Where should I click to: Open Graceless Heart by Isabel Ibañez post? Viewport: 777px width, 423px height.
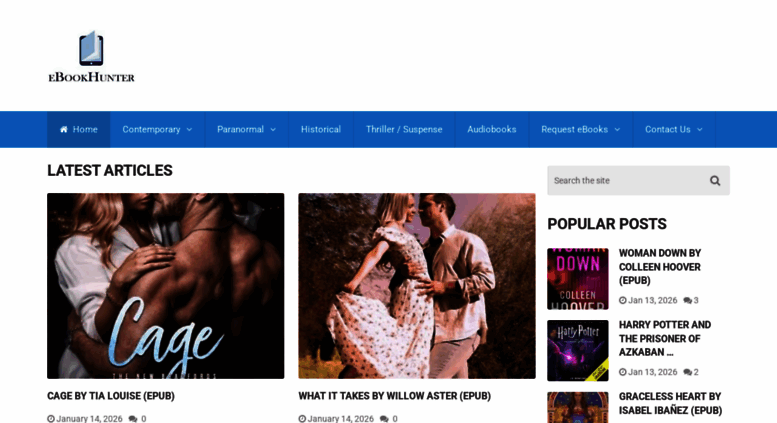[x=669, y=403]
